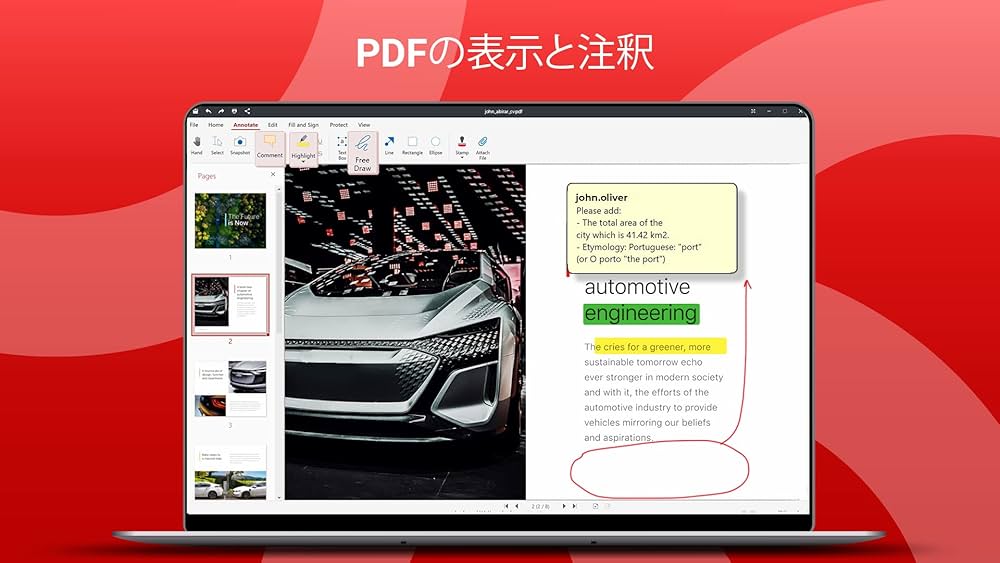The image size is (1000, 563).
Task: Open page 3 thumbnail
Action: coord(230,389)
